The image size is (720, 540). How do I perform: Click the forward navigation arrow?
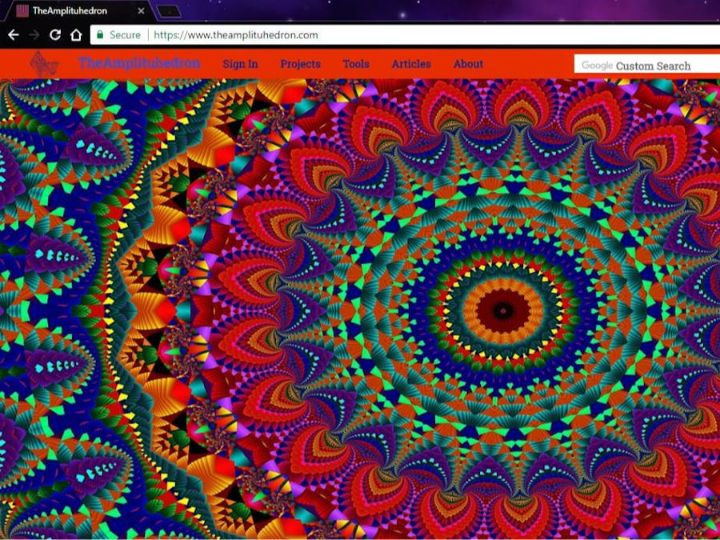coord(34,35)
